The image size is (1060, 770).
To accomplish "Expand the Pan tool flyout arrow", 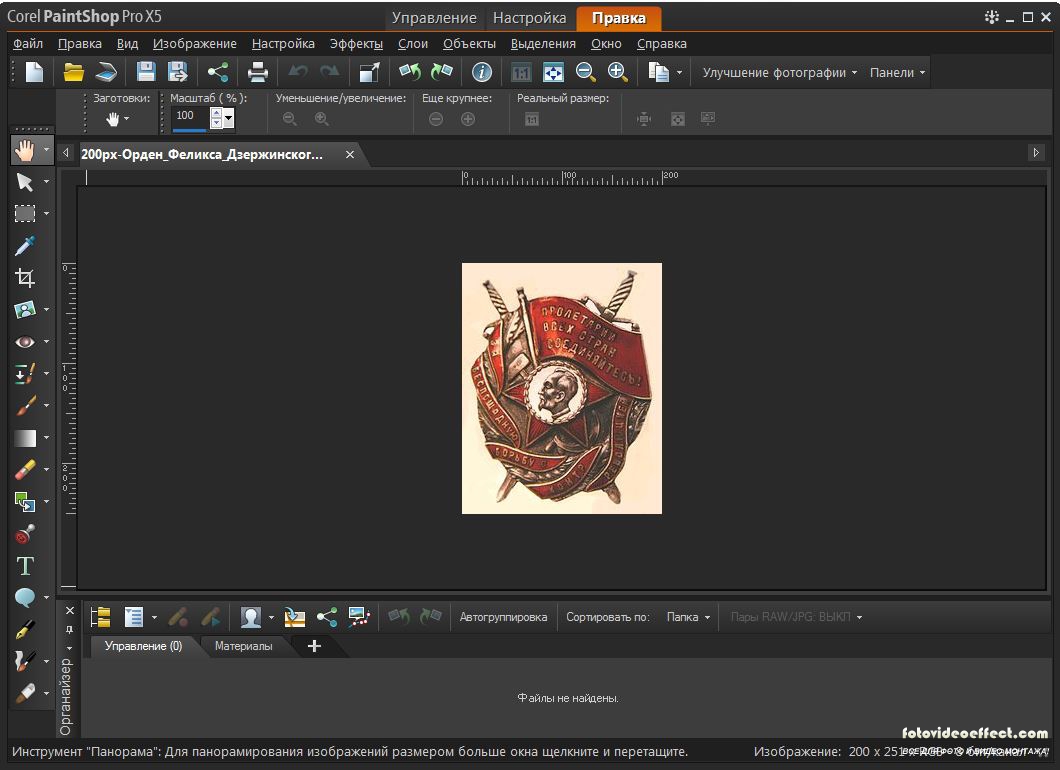I will pyautogui.click(x=46, y=150).
